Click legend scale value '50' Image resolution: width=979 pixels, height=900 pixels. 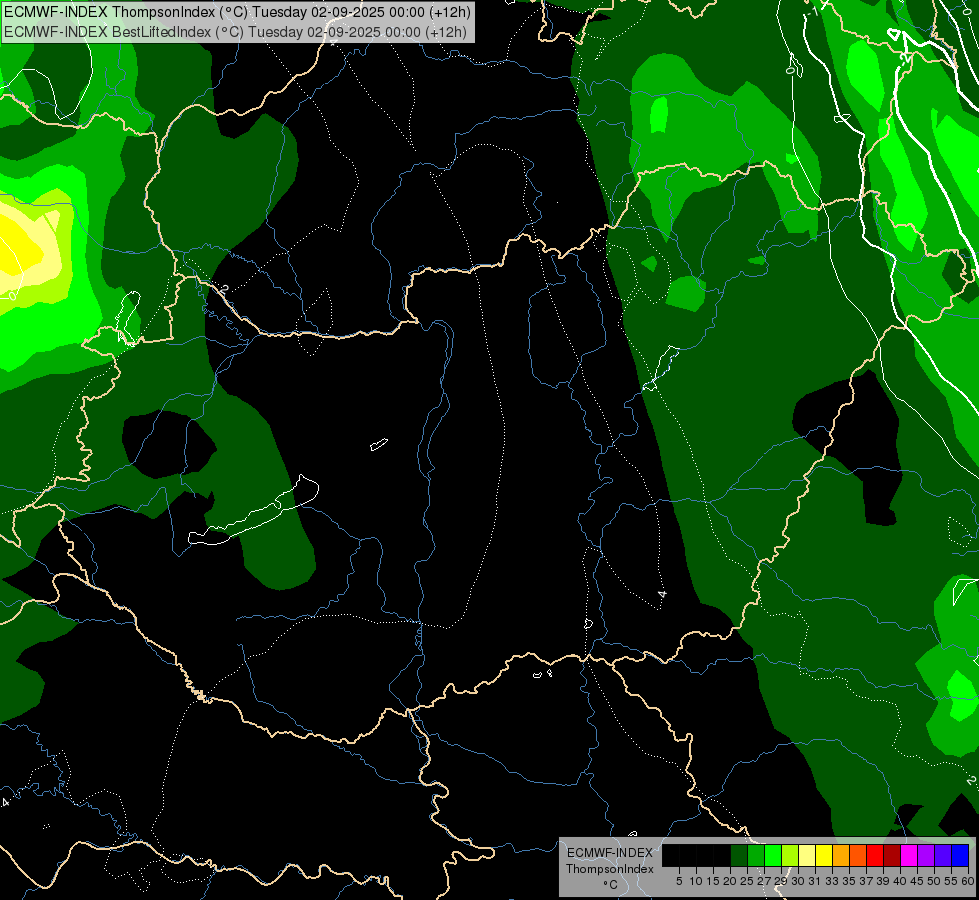(x=935, y=881)
